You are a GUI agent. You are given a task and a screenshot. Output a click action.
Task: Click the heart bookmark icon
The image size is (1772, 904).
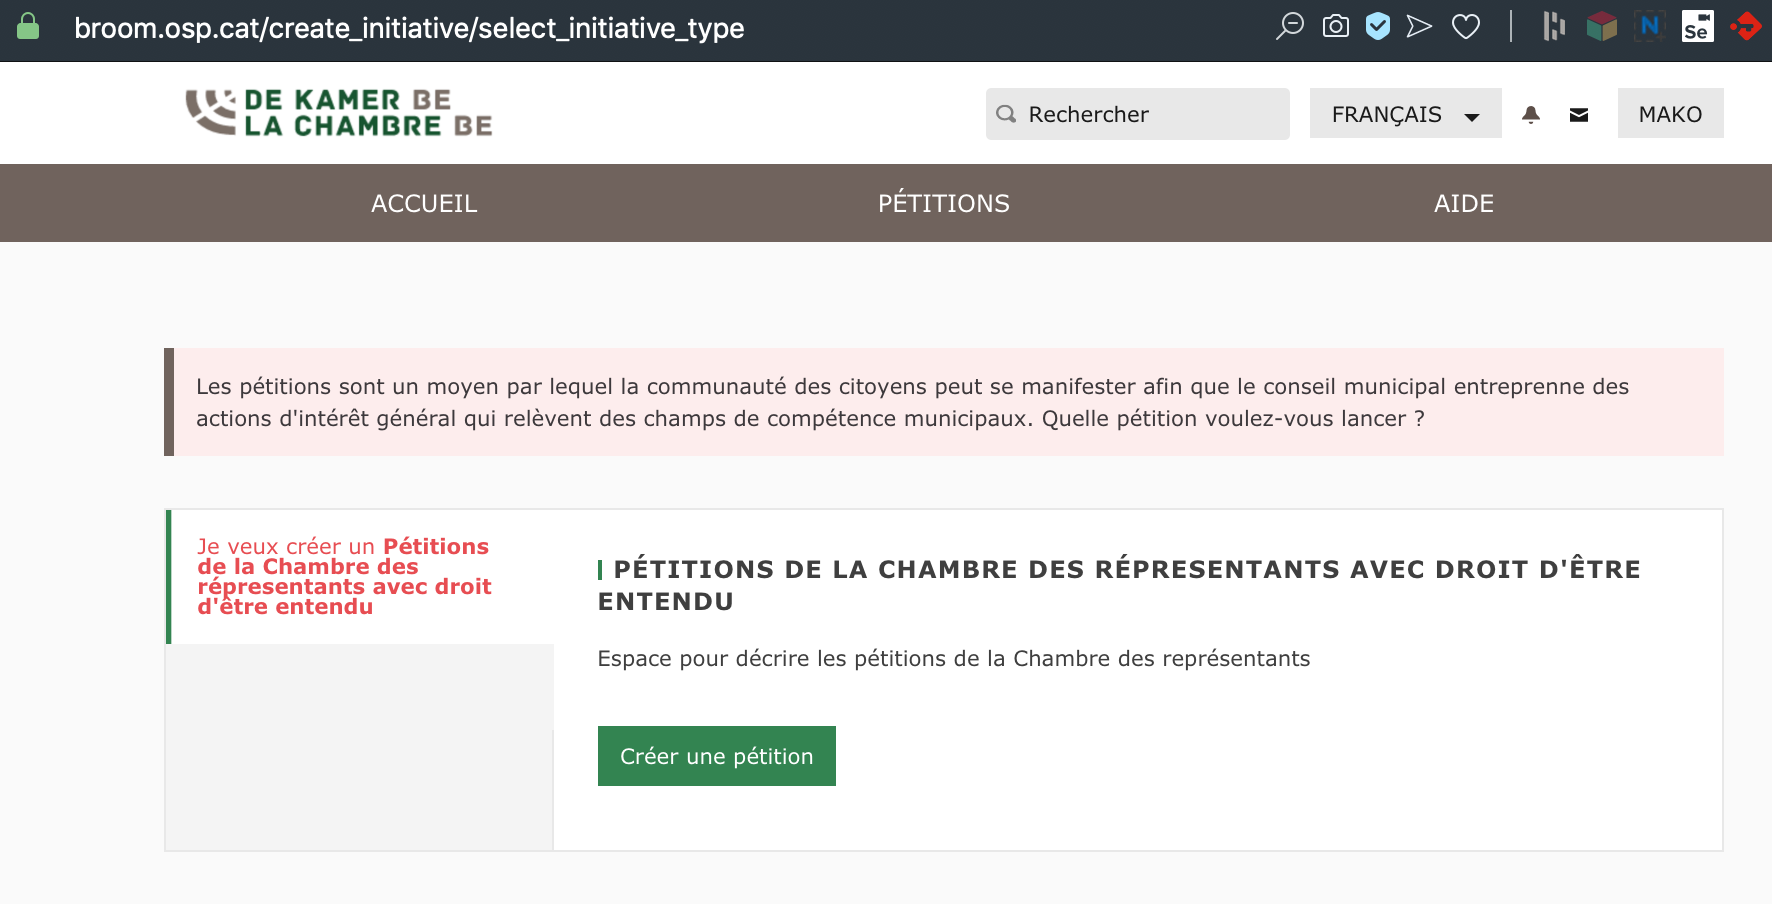click(x=1465, y=26)
